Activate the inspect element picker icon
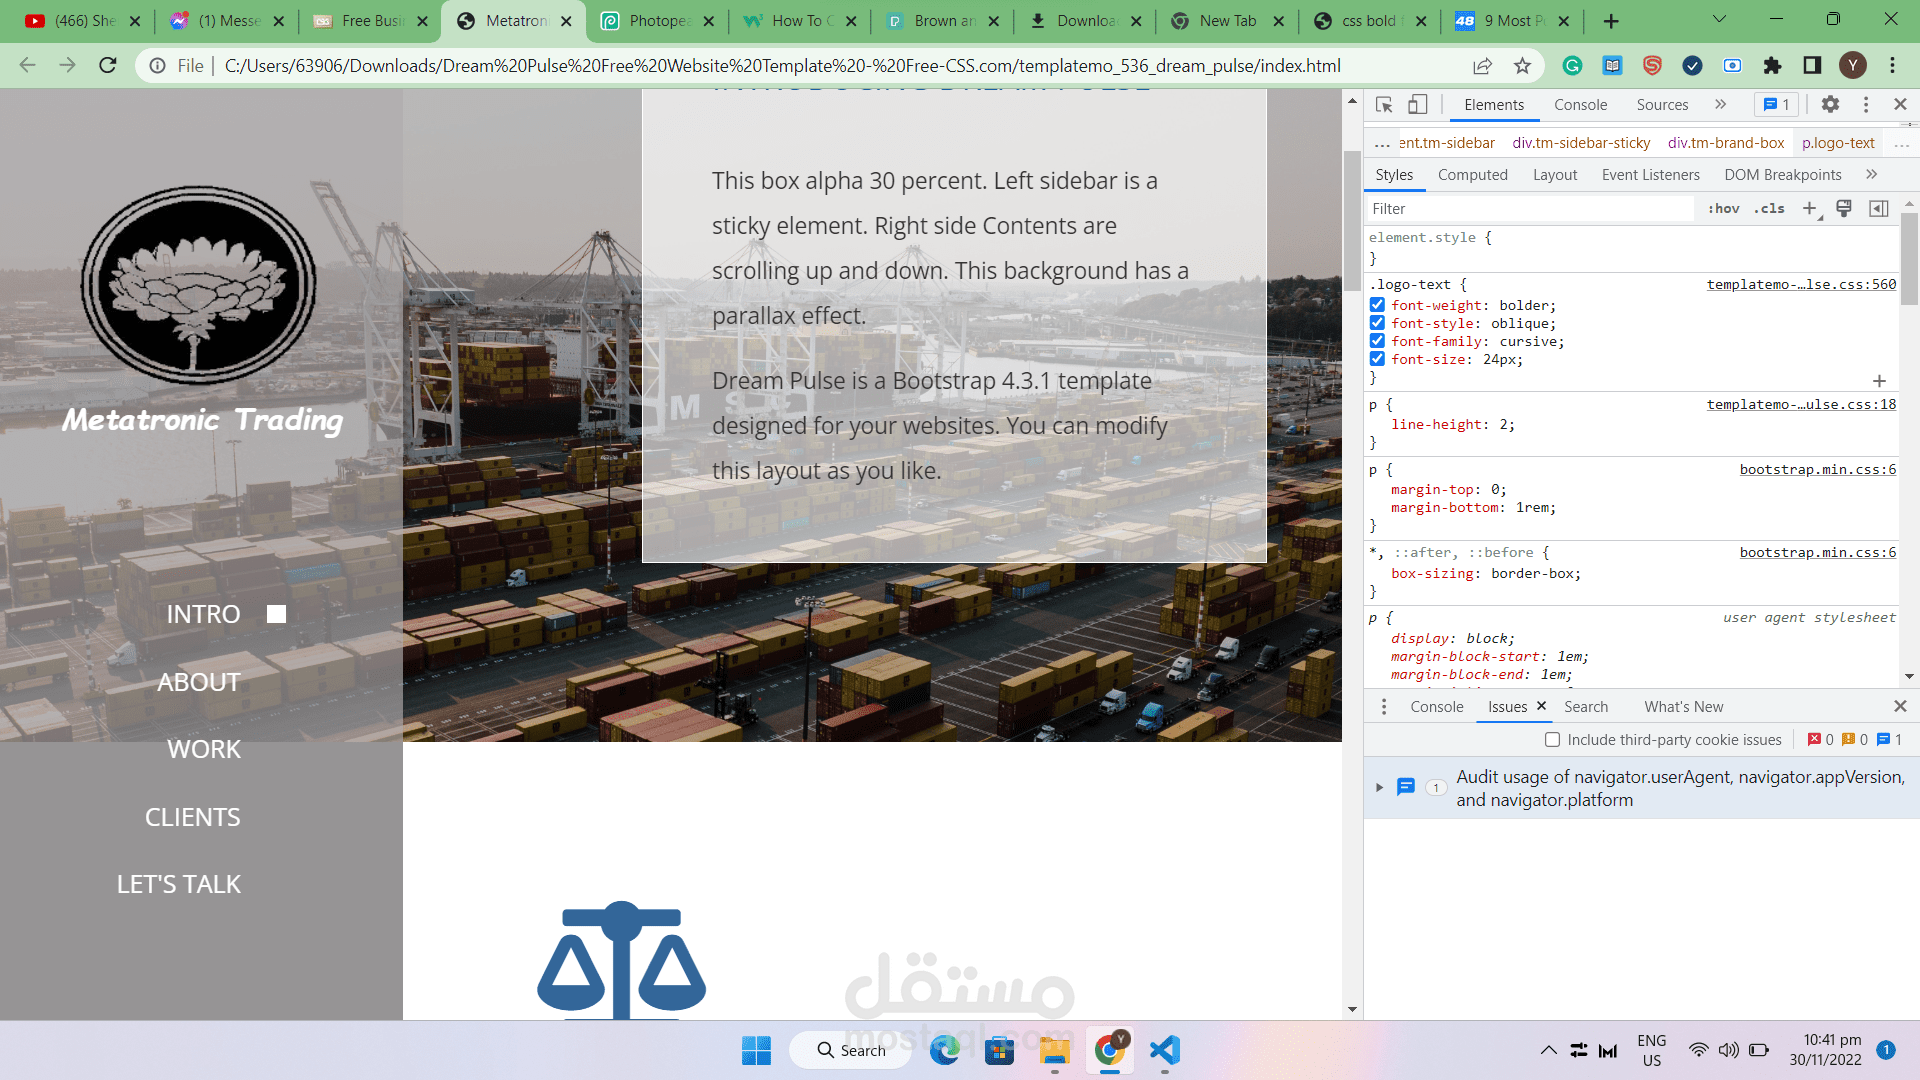This screenshot has width=1920, height=1080. [1384, 105]
